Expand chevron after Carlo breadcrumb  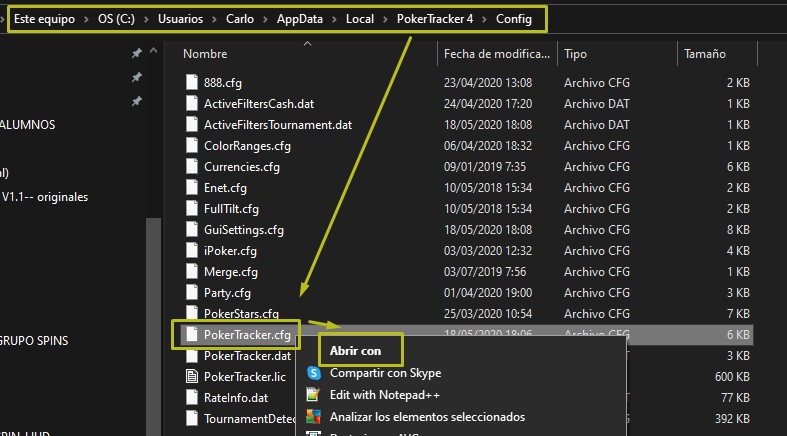pyautogui.click(x=266, y=19)
